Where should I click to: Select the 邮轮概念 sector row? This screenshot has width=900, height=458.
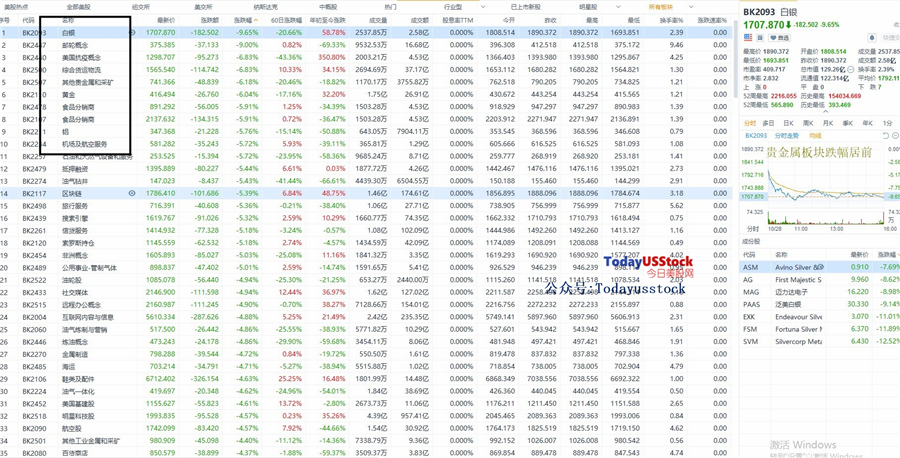click(366, 45)
